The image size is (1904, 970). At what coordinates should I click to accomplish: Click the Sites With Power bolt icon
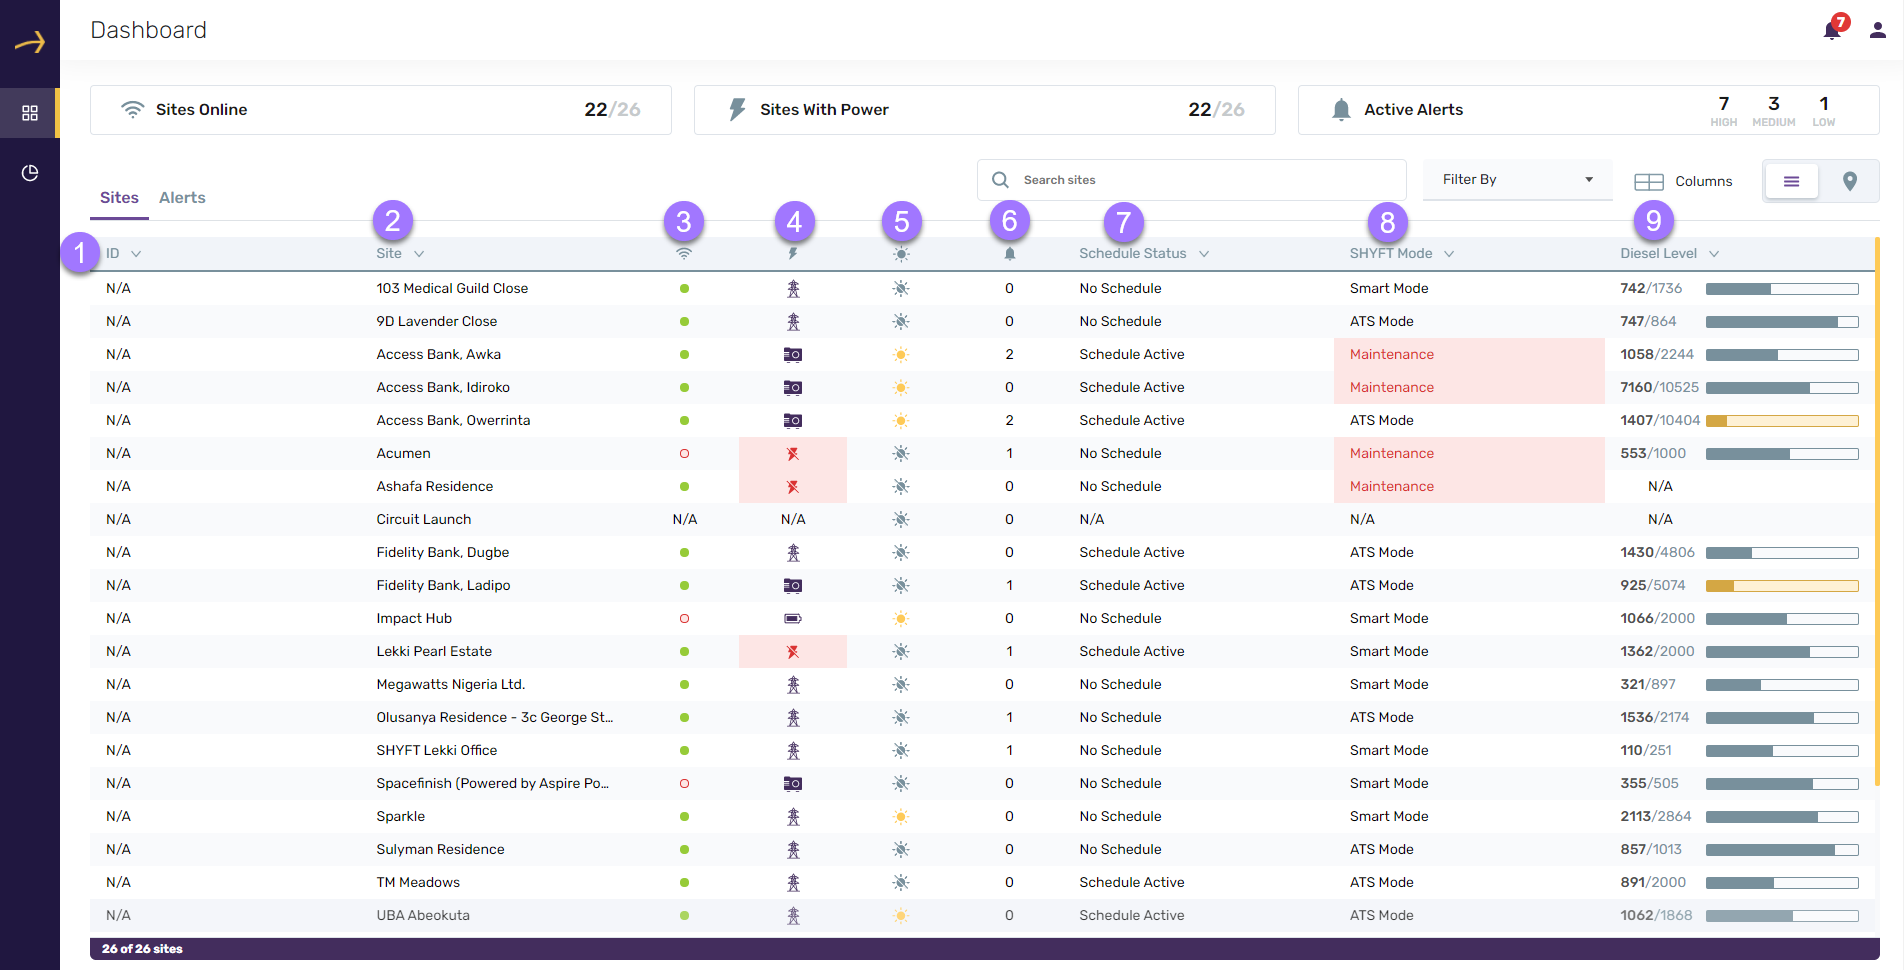point(737,110)
